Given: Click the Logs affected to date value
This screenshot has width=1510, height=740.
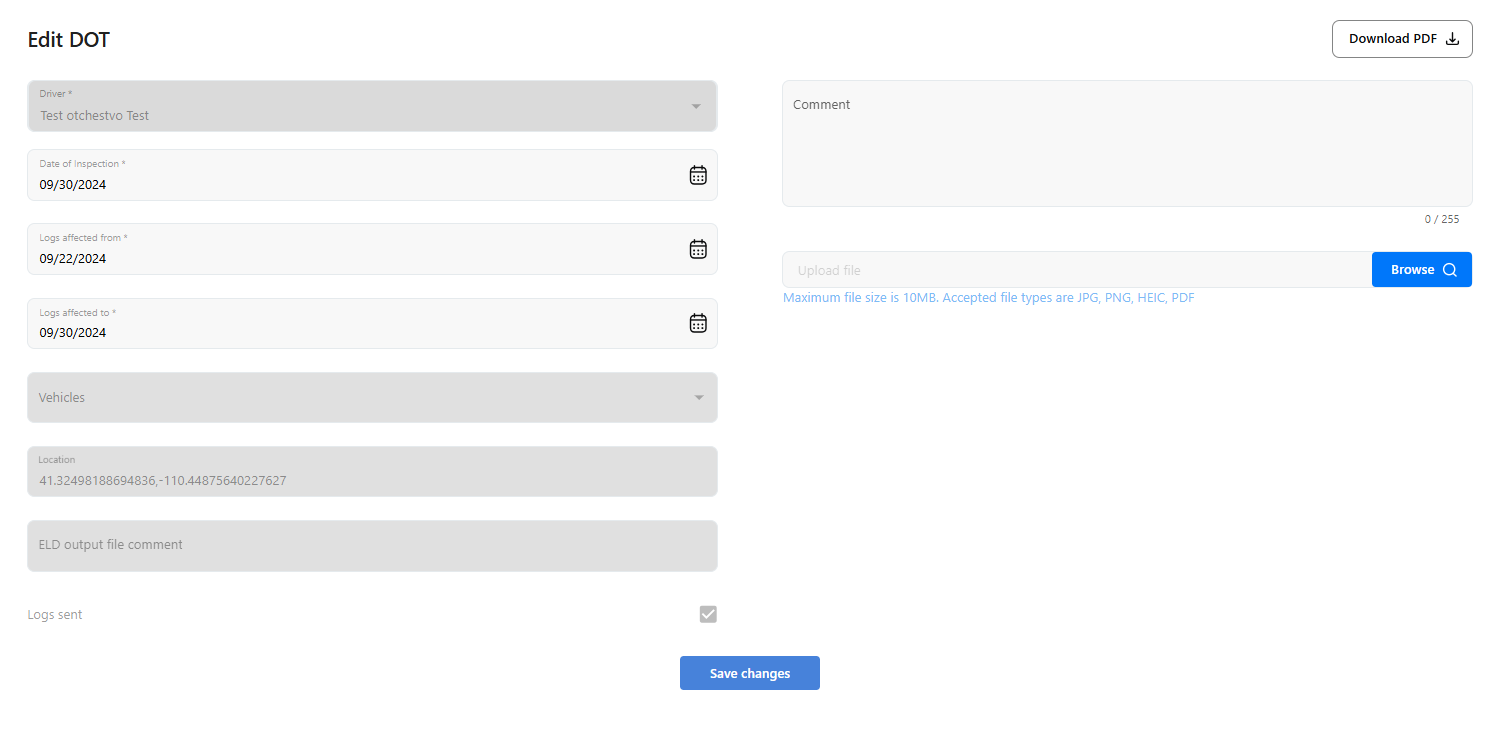Looking at the screenshot, I should pos(73,333).
